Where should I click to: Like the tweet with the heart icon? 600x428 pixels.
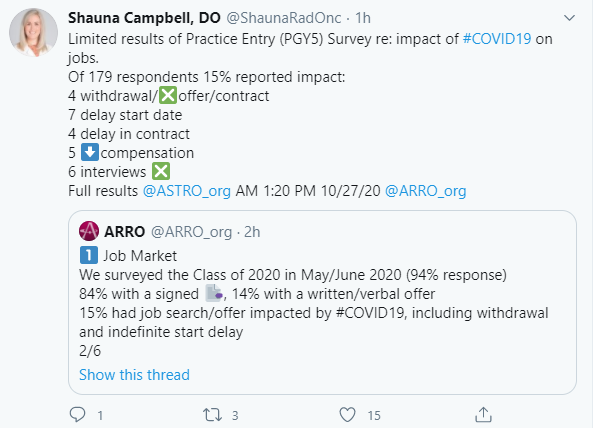click(348, 413)
